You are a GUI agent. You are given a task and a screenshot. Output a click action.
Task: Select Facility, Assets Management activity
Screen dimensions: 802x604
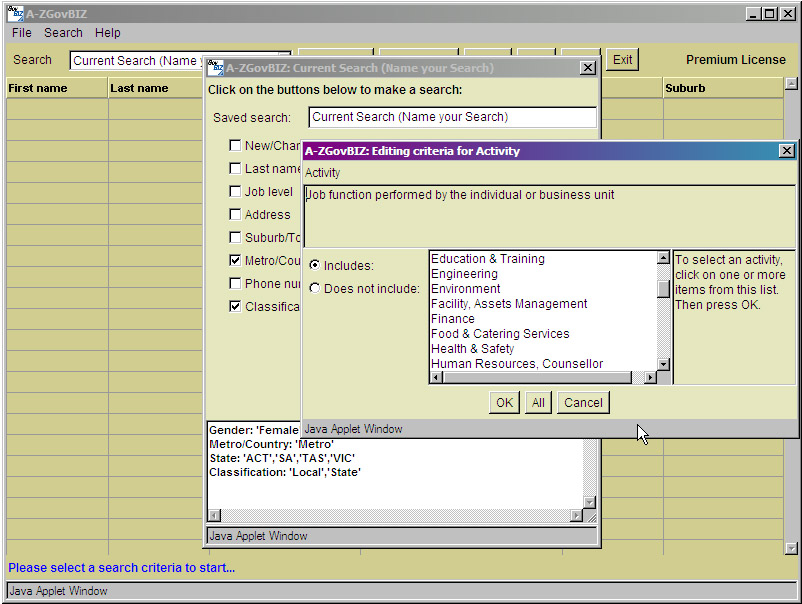pos(543,304)
